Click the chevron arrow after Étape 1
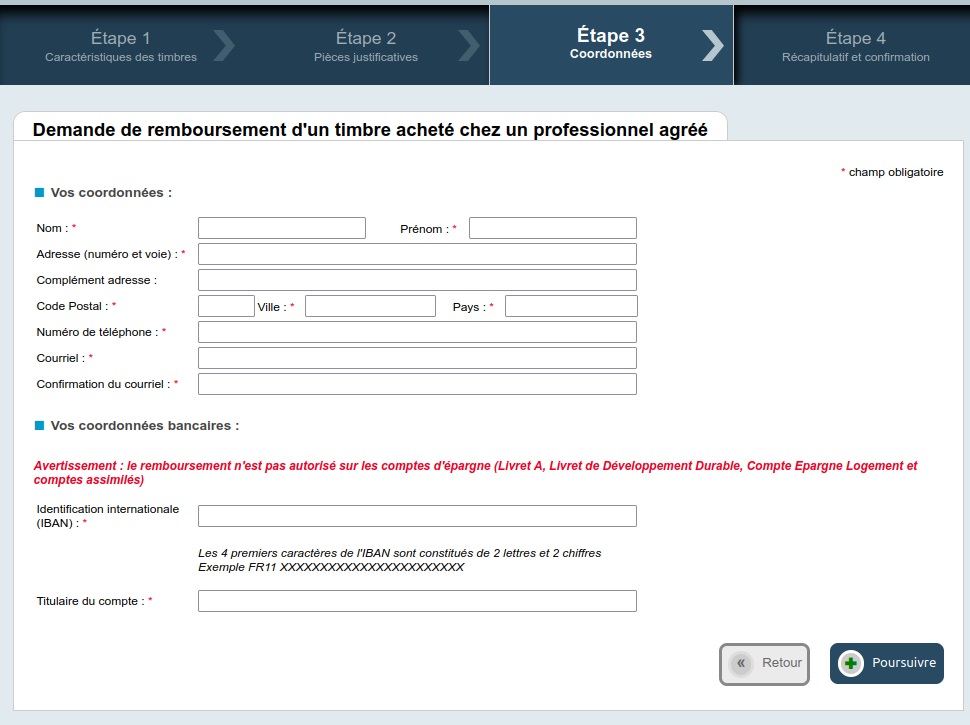 (224, 46)
